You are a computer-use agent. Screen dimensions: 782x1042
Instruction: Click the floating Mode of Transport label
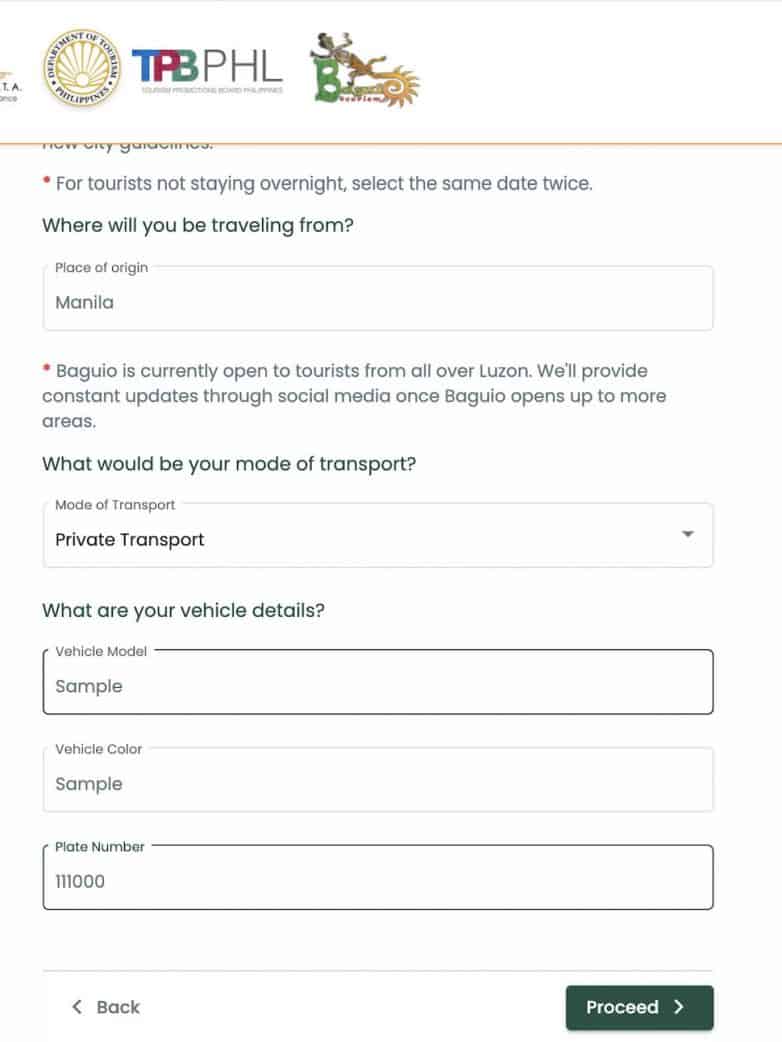pyautogui.click(x=115, y=505)
